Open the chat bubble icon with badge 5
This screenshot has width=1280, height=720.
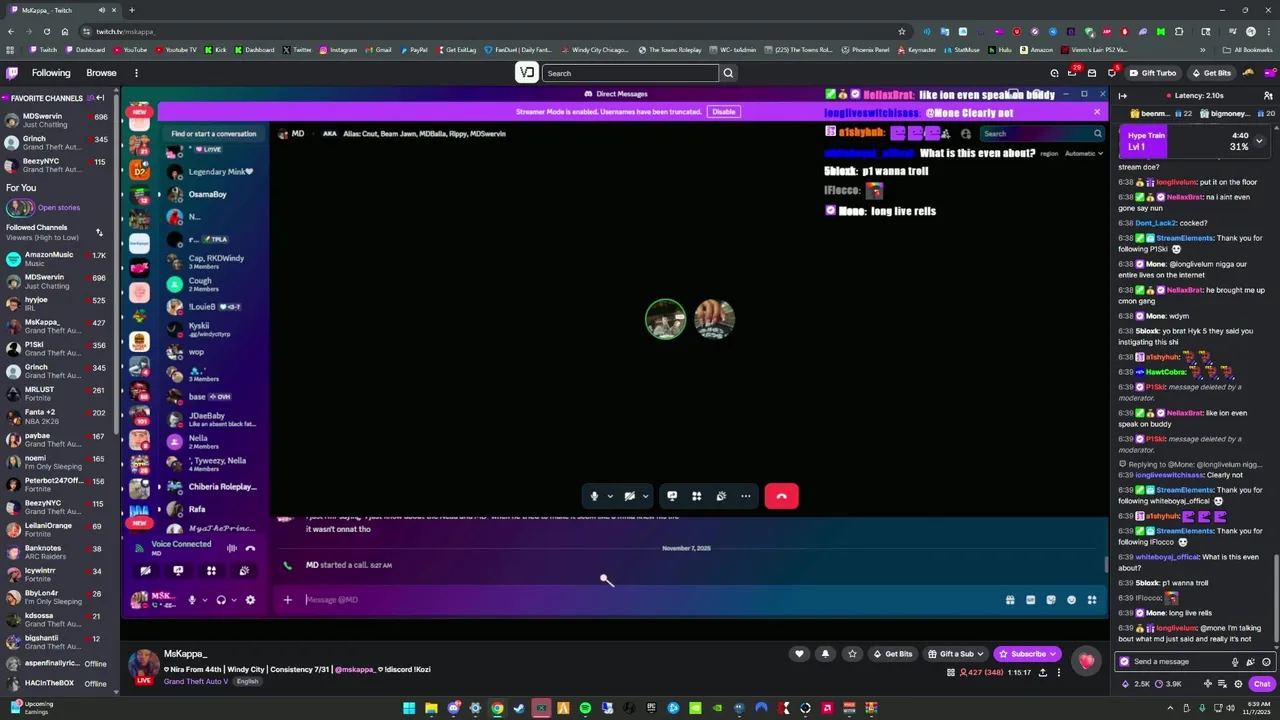[x=1112, y=73]
